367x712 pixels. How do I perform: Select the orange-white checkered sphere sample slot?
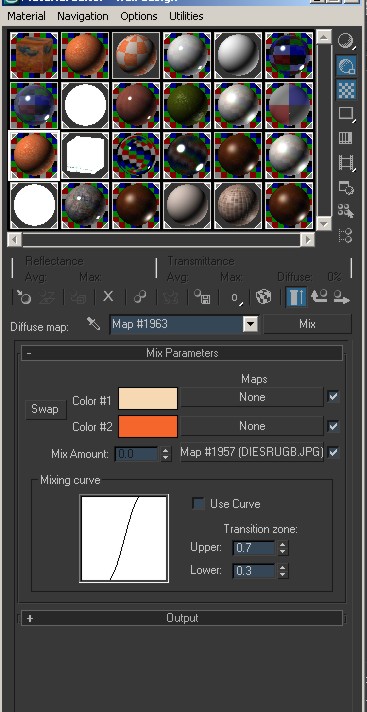[136, 55]
